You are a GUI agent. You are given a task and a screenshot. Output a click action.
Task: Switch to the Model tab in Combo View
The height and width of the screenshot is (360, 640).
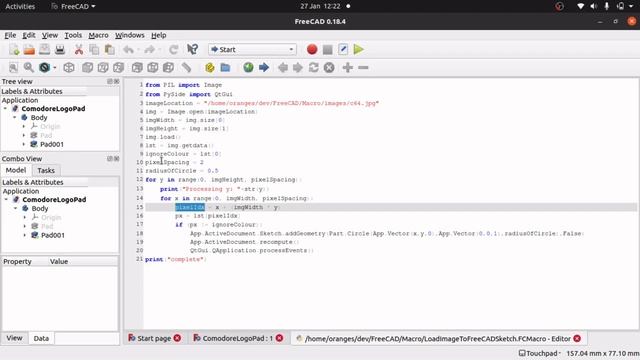(16, 170)
